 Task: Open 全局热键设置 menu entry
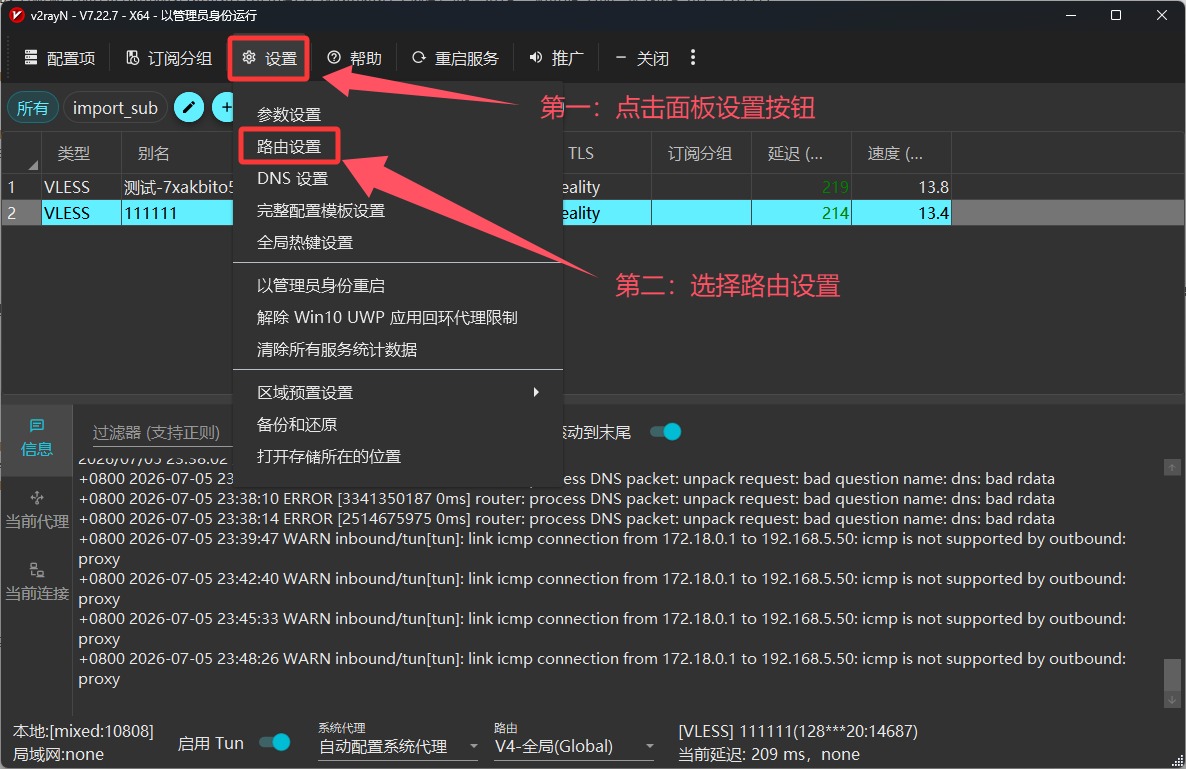pos(304,243)
